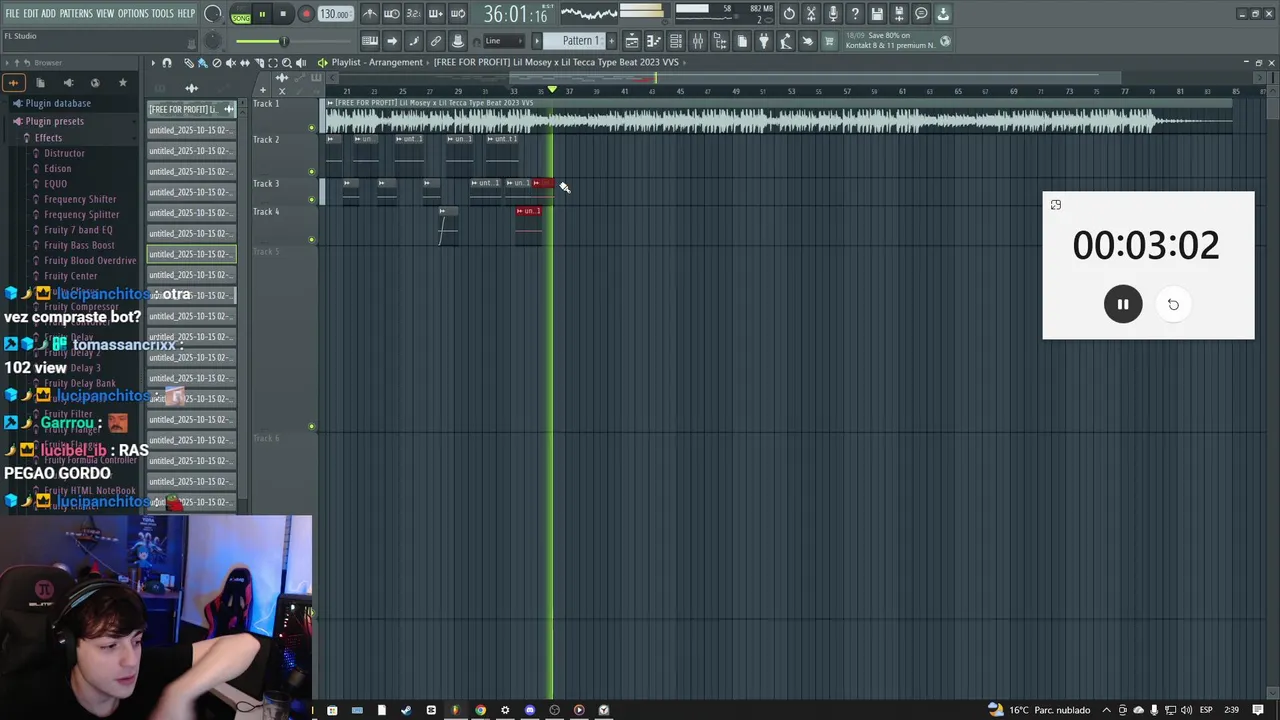1280x720 pixels.
Task: Open the Playlist view icon
Action: coord(632,41)
